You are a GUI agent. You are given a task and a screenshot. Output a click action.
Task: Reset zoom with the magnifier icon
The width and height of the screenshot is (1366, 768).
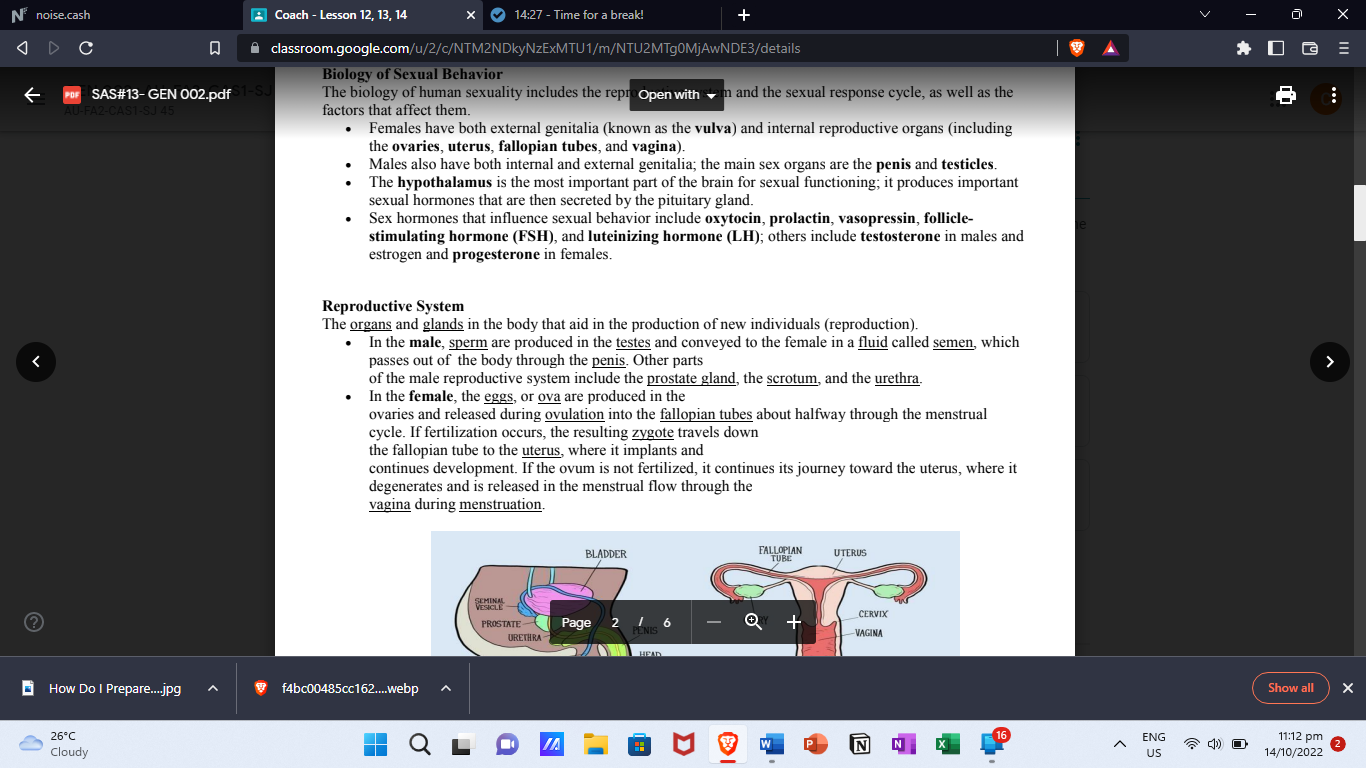point(754,622)
